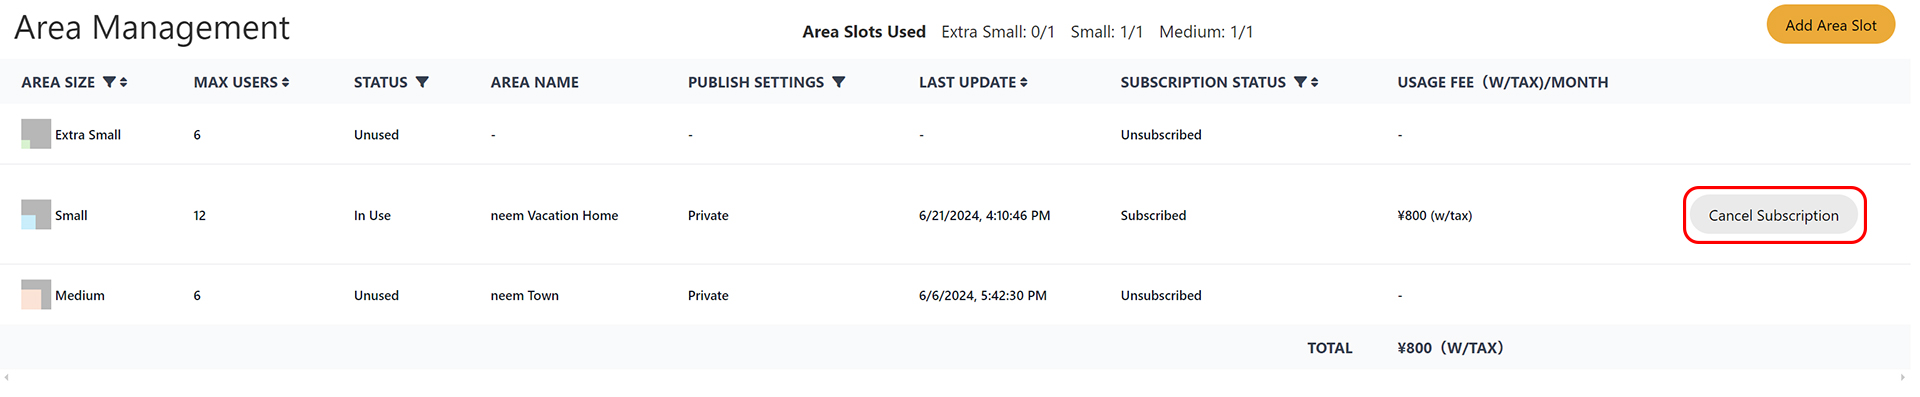This screenshot has width=1920, height=397.
Task: Open the Subscription Status filter icon
Action: click(x=1300, y=82)
